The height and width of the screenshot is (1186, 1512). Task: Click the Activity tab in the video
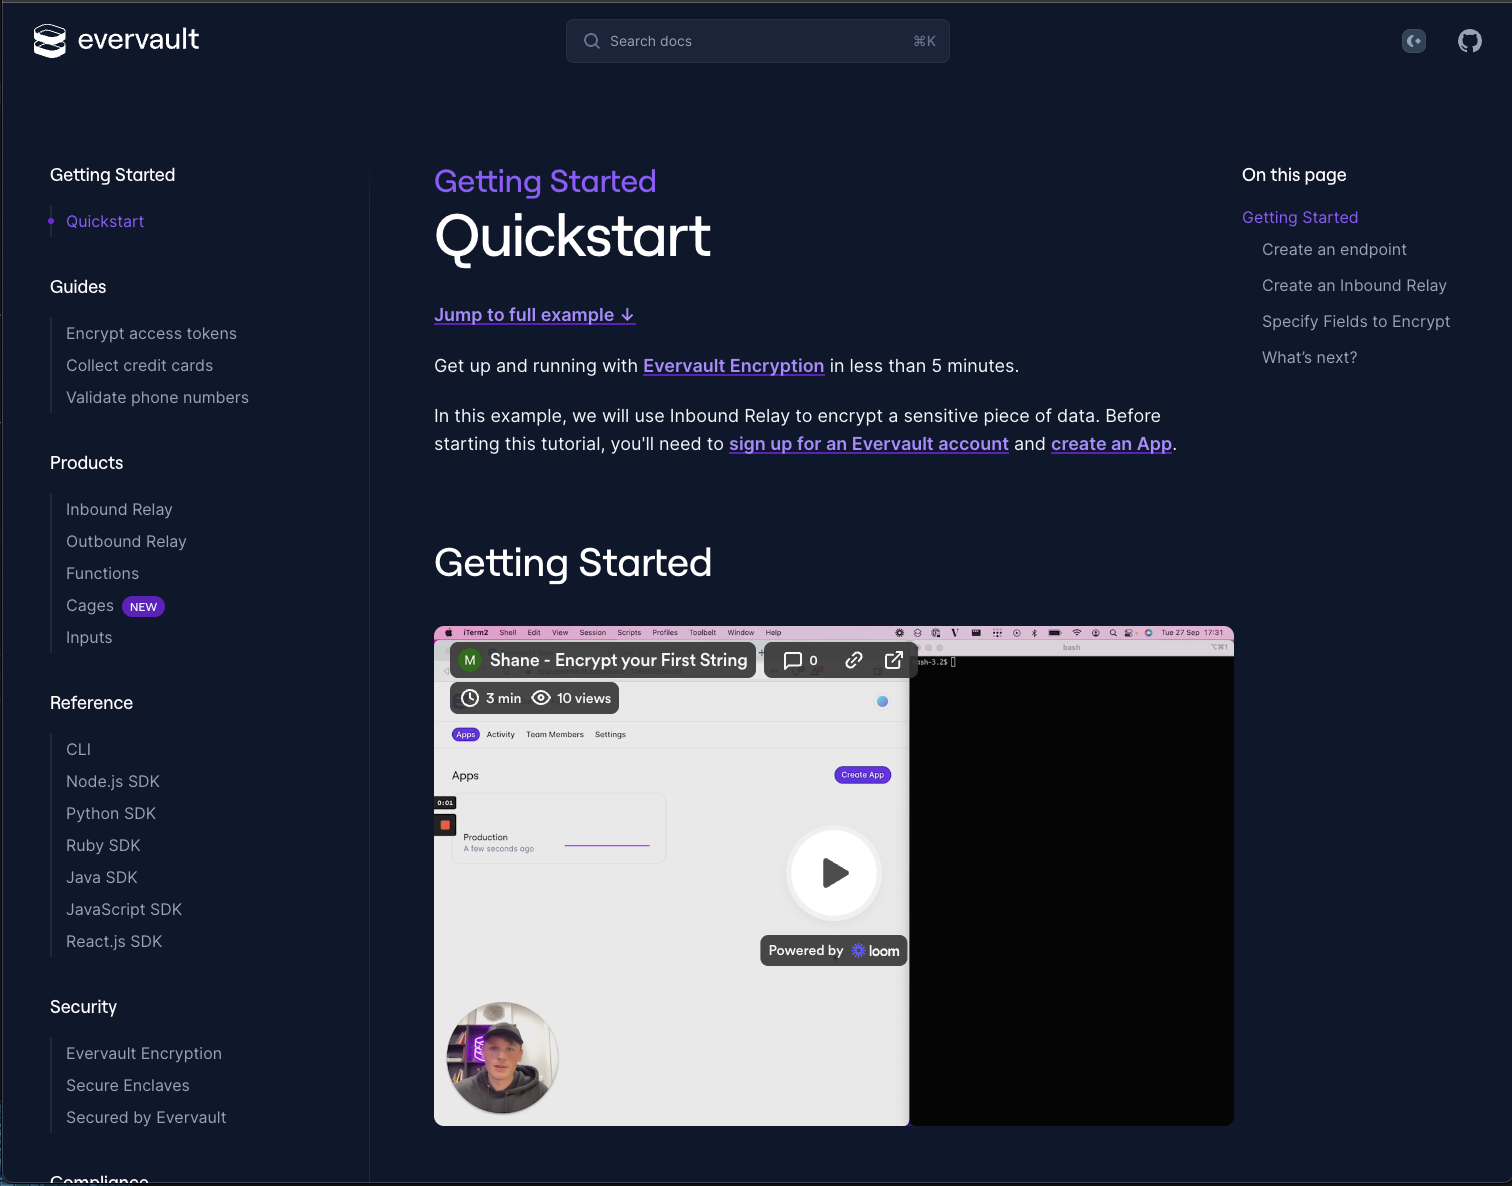click(501, 735)
